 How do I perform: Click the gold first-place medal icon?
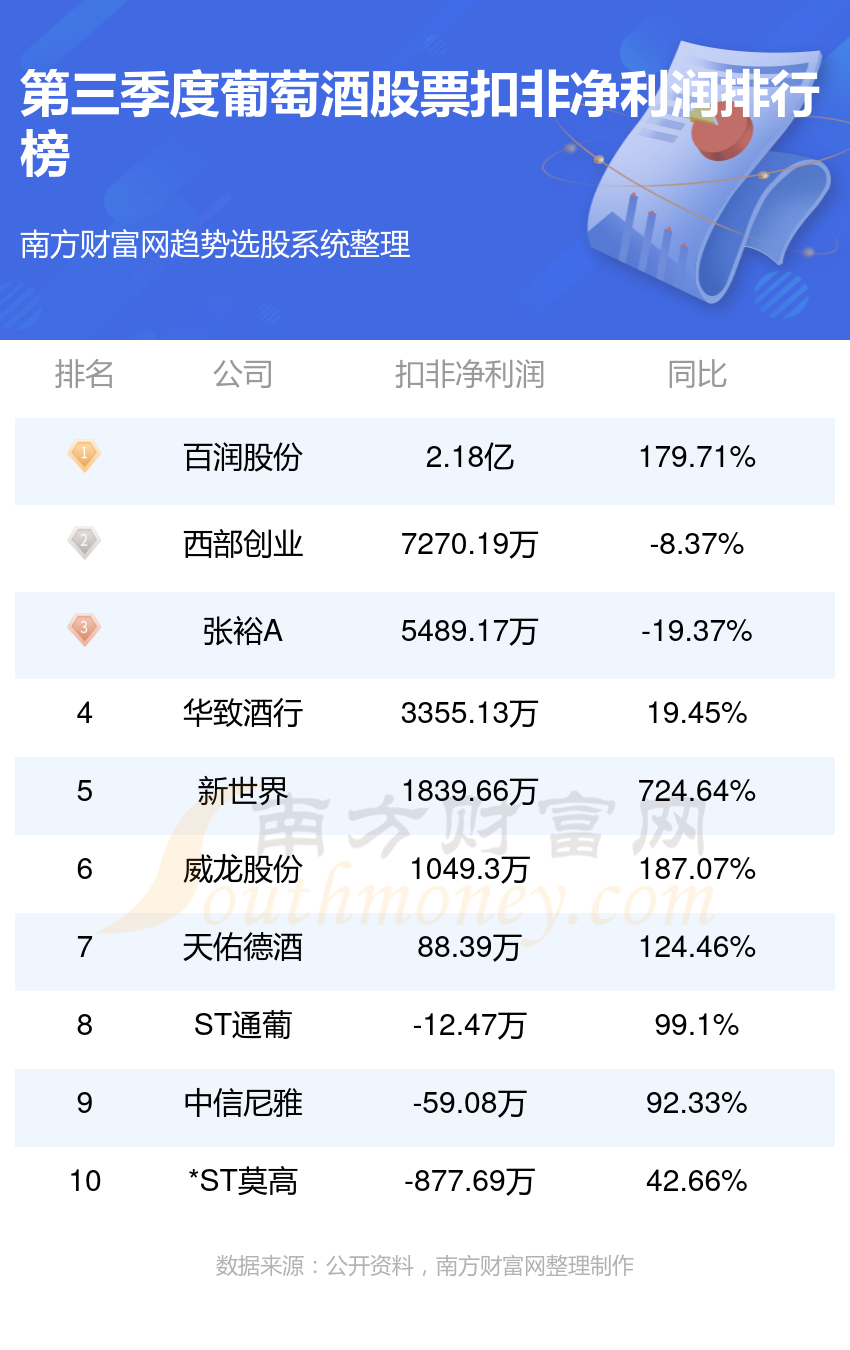[84, 457]
